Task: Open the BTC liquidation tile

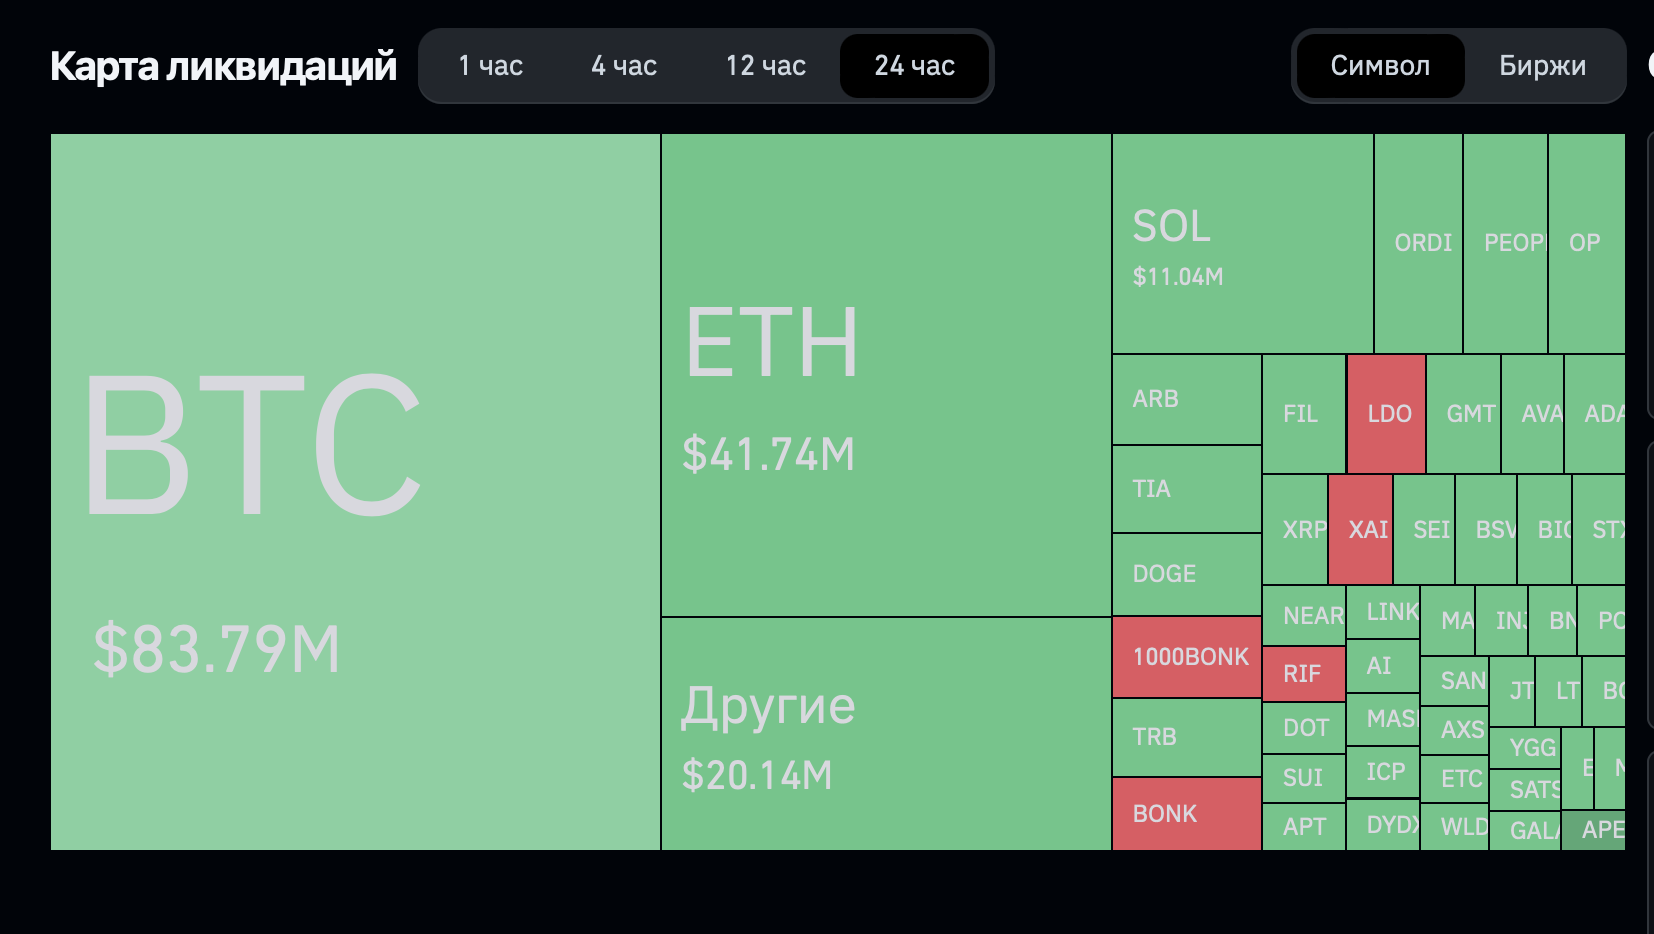Action: click(355, 492)
